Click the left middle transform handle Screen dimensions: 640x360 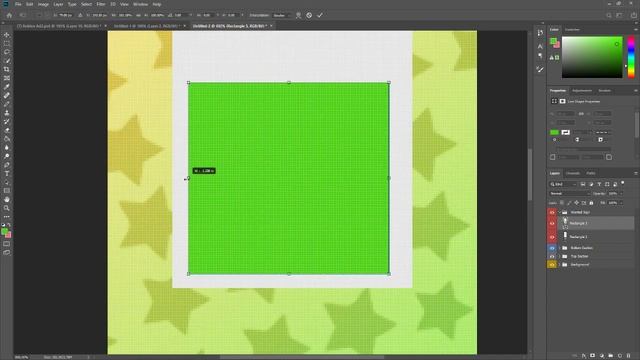coord(189,178)
